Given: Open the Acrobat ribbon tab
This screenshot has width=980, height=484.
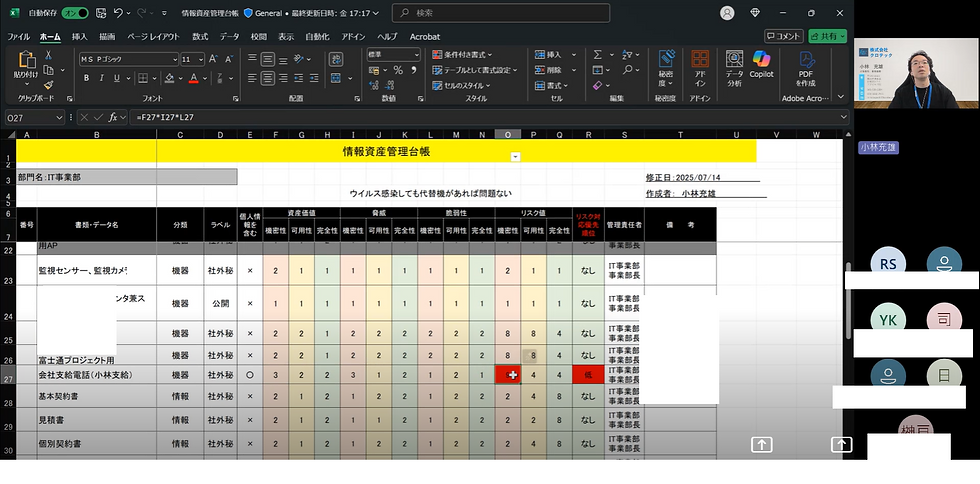Looking at the screenshot, I should pyautogui.click(x=425, y=37).
